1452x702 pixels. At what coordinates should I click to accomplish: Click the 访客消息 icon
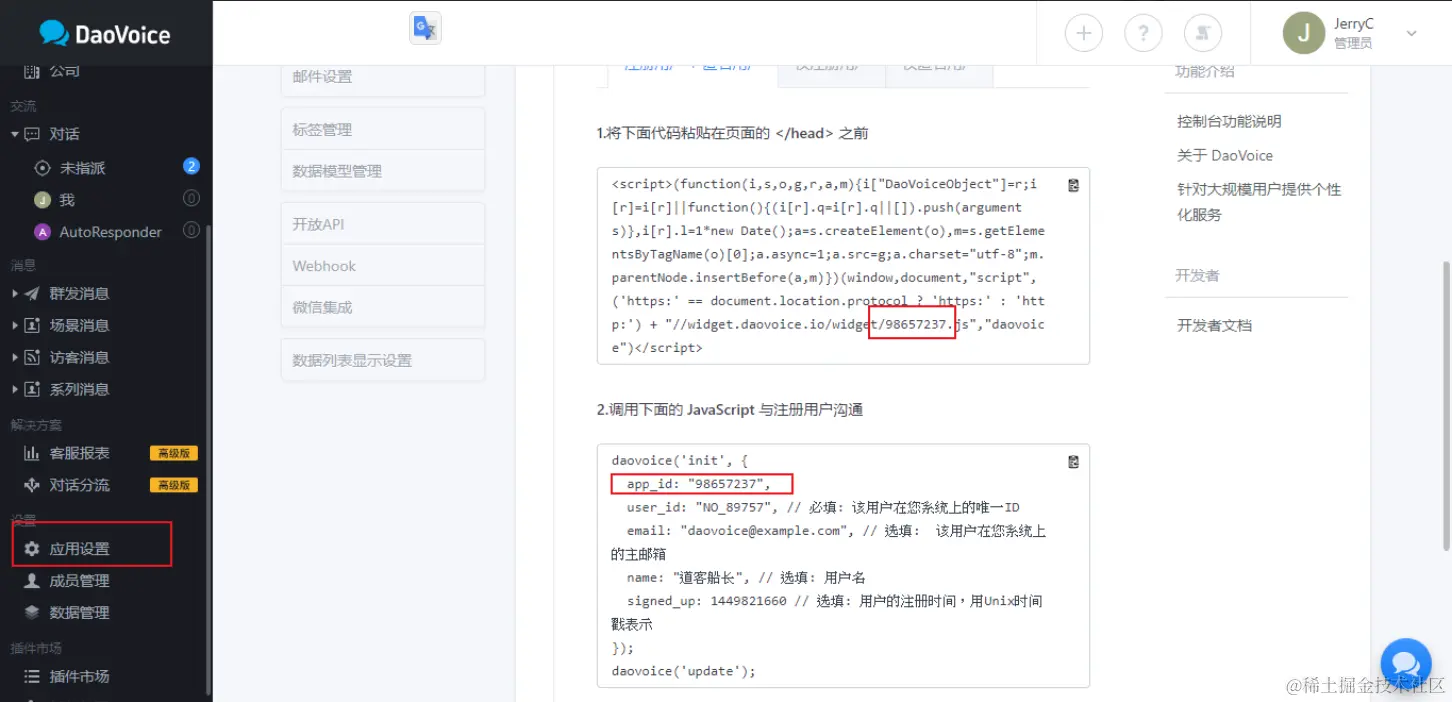tap(32, 358)
